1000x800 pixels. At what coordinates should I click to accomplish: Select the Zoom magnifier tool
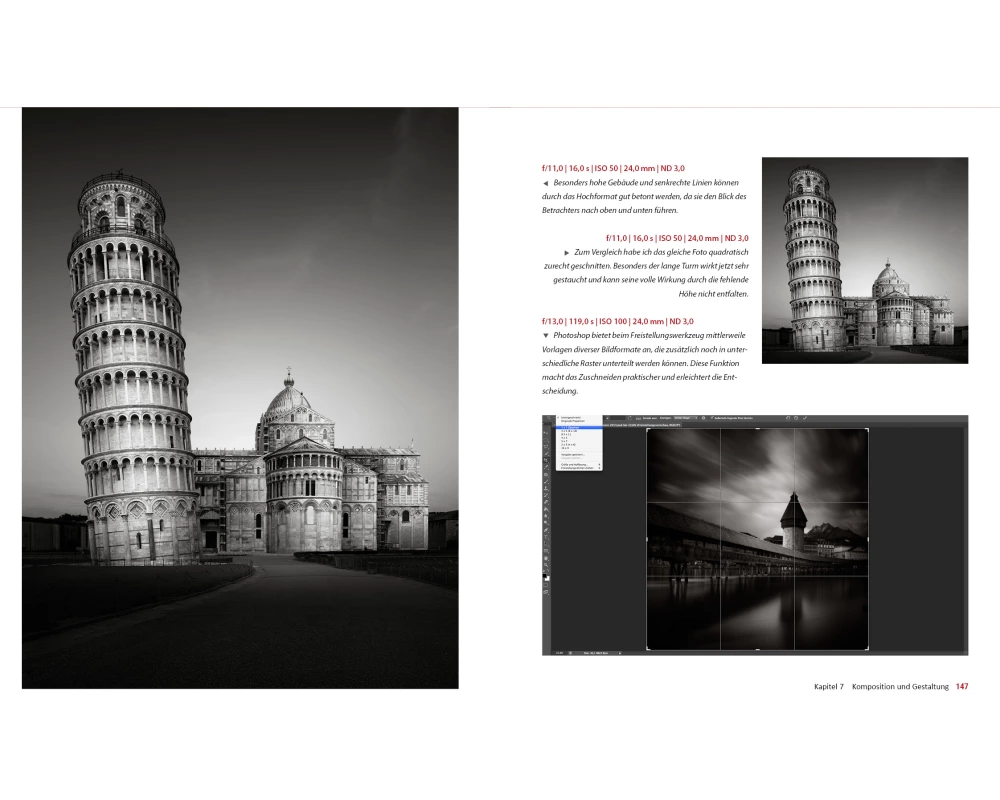[547, 565]
